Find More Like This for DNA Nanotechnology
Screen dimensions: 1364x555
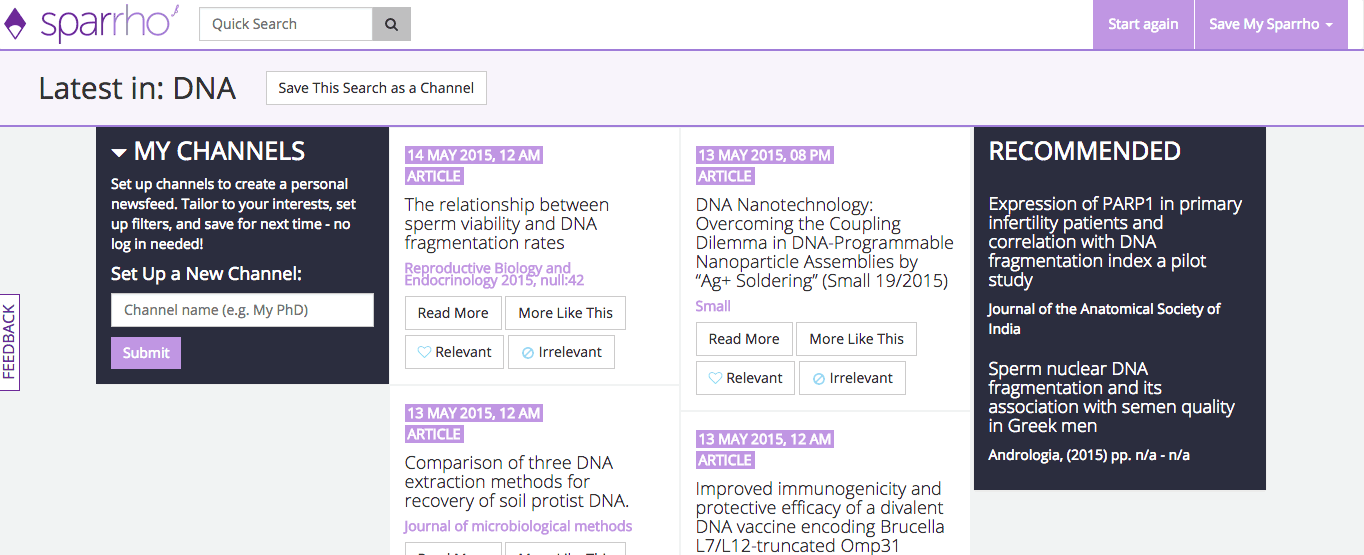[856, 339]
